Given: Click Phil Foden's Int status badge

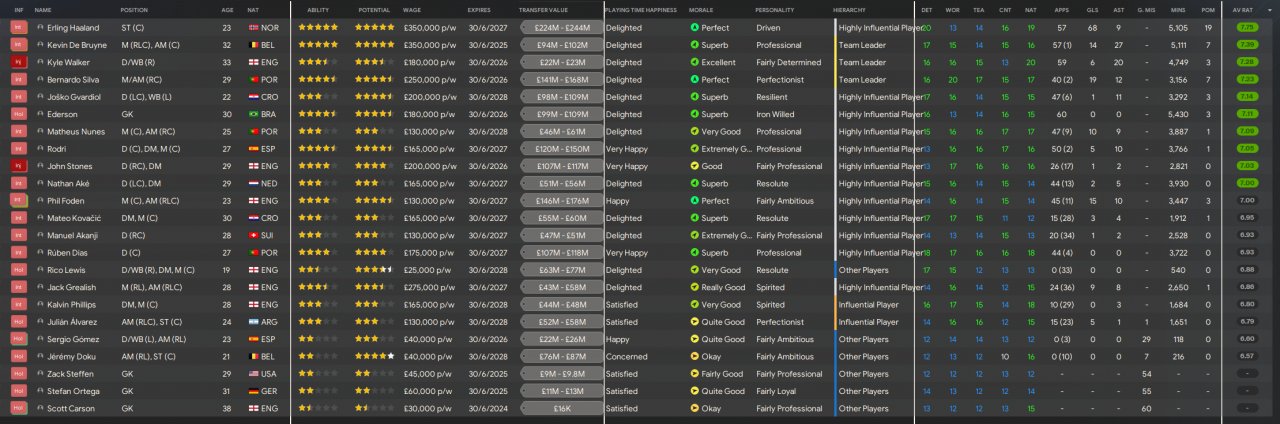Looking at the screenshot, I should pos(18,200).
